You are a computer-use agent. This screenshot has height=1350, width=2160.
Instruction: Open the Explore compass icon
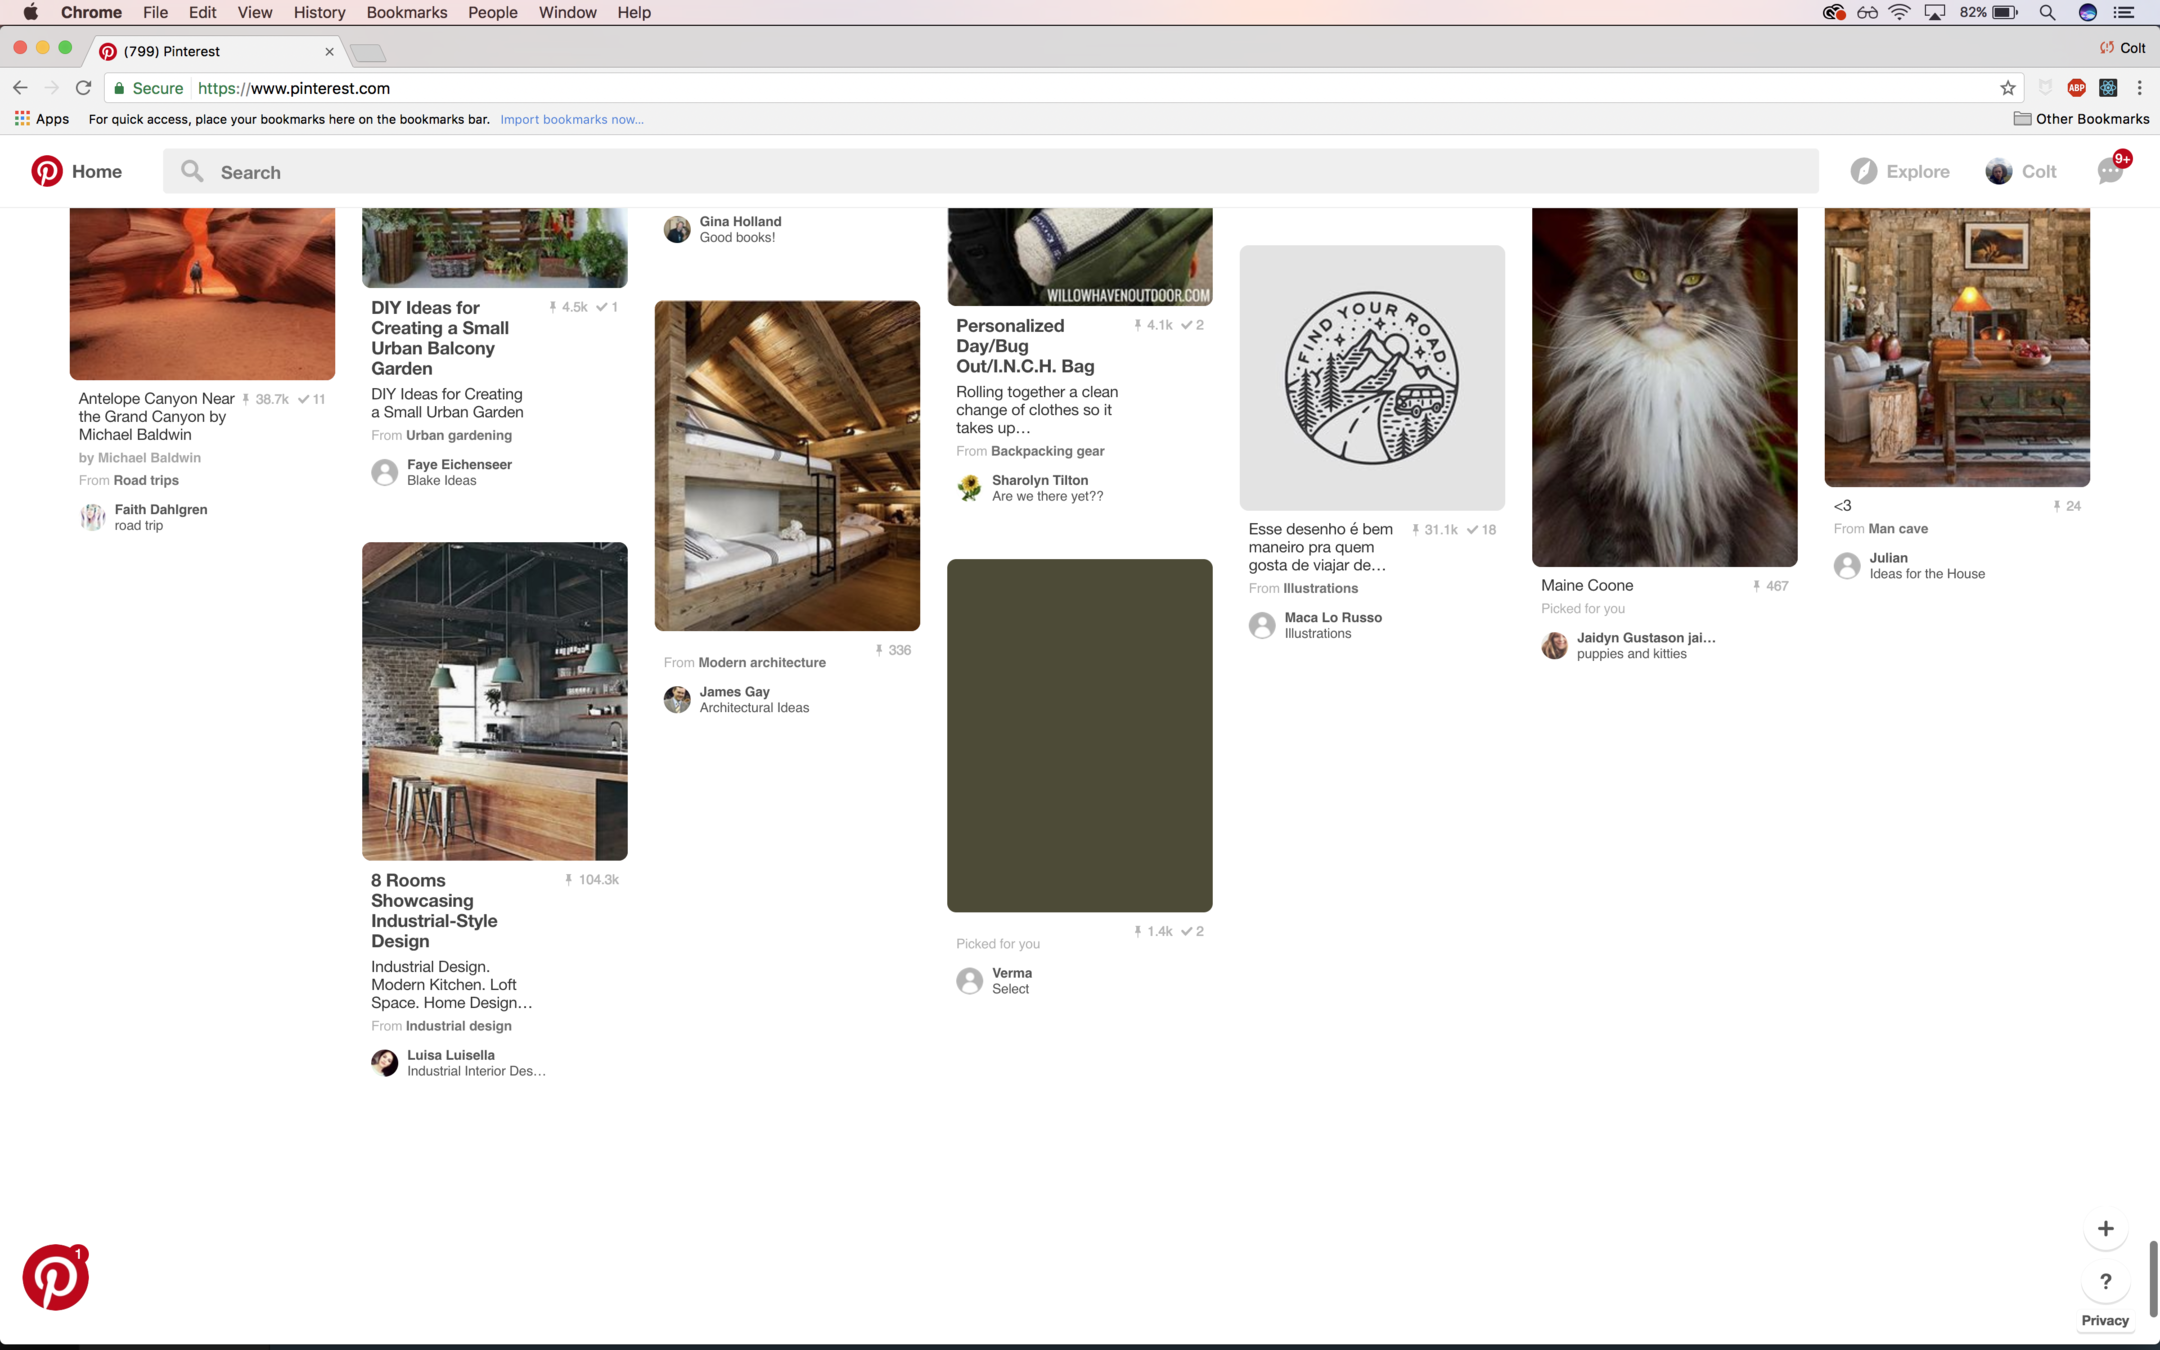coord(1863,171)
